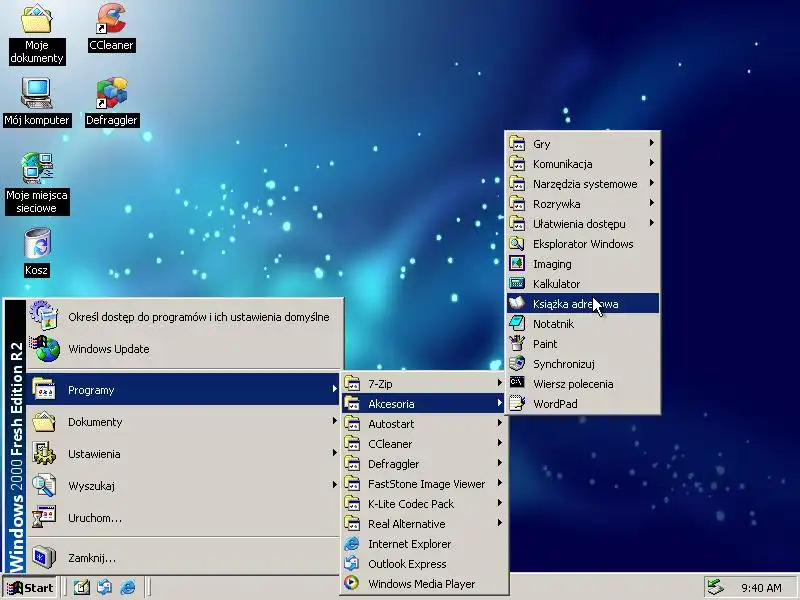Viewport: 800px width, 600px height.
Task: Launch Paint from Akcesoria menu
Action: (583, 344)
